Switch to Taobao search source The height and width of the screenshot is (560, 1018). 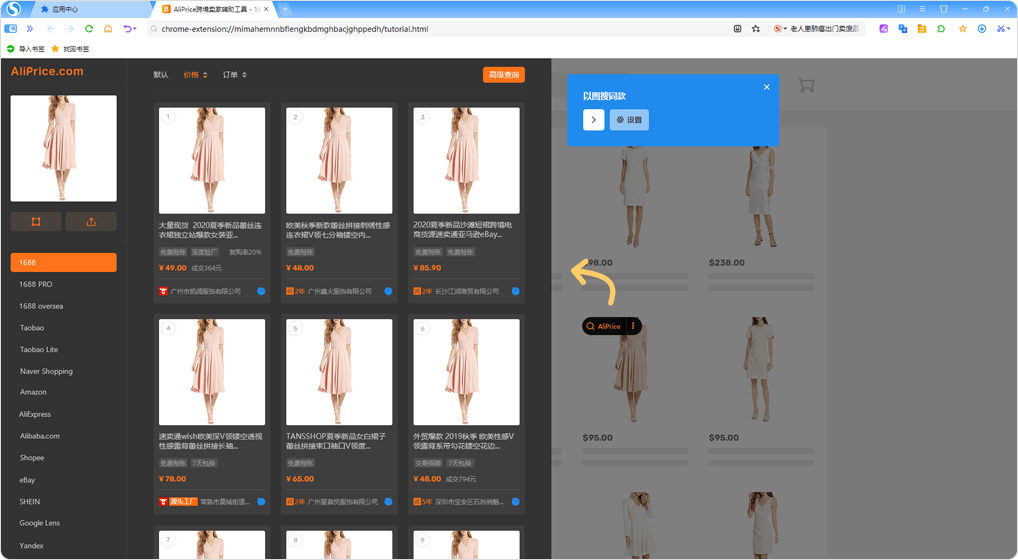click(32, 328)
